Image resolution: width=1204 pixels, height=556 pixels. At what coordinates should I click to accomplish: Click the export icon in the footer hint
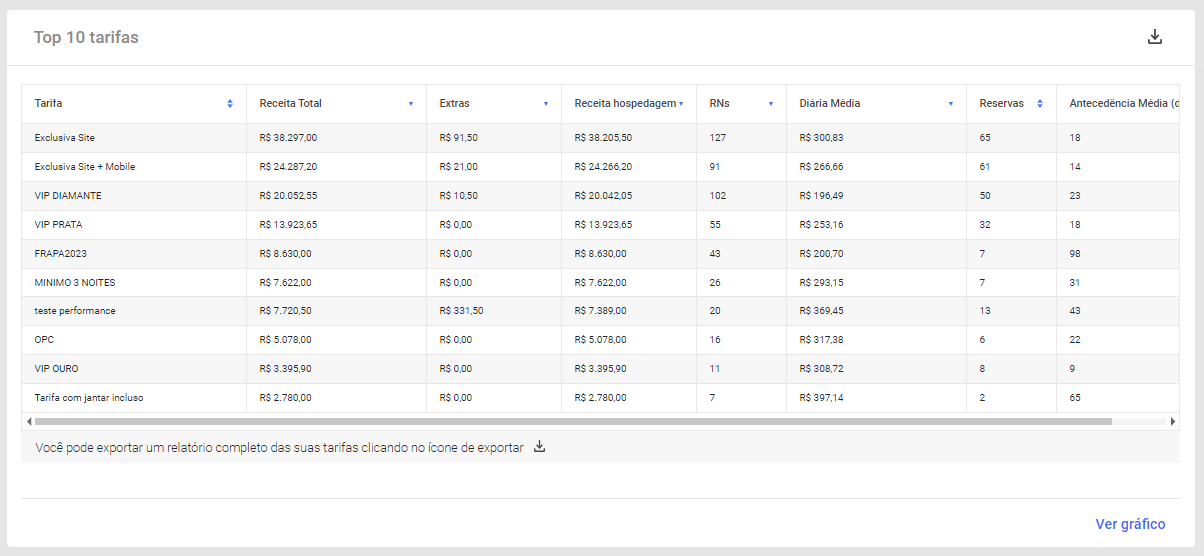click(539, 447)
